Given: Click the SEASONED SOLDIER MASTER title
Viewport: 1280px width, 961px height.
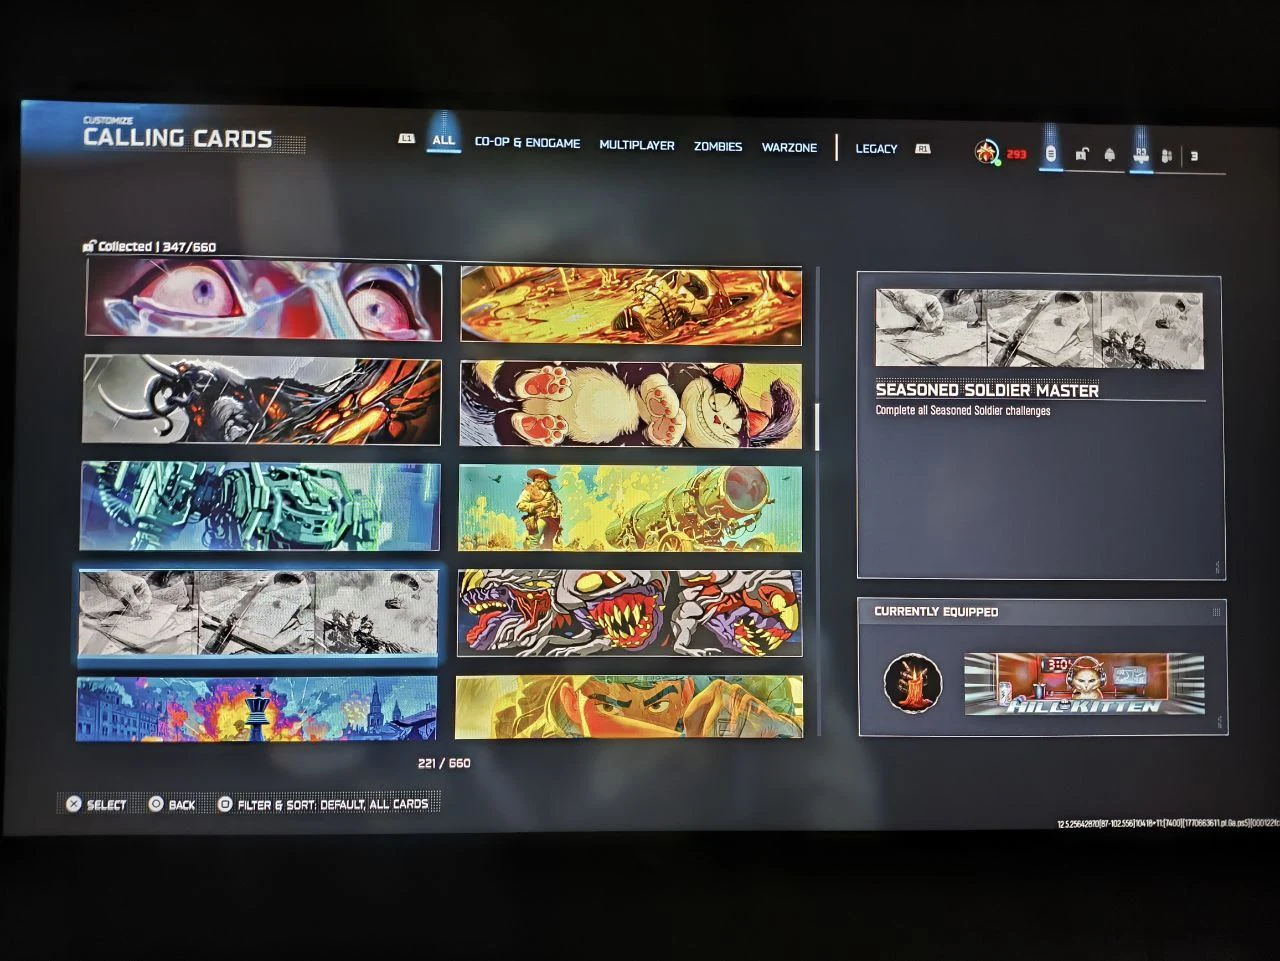Looking at the screenshot, I should (x=987, y=391).
